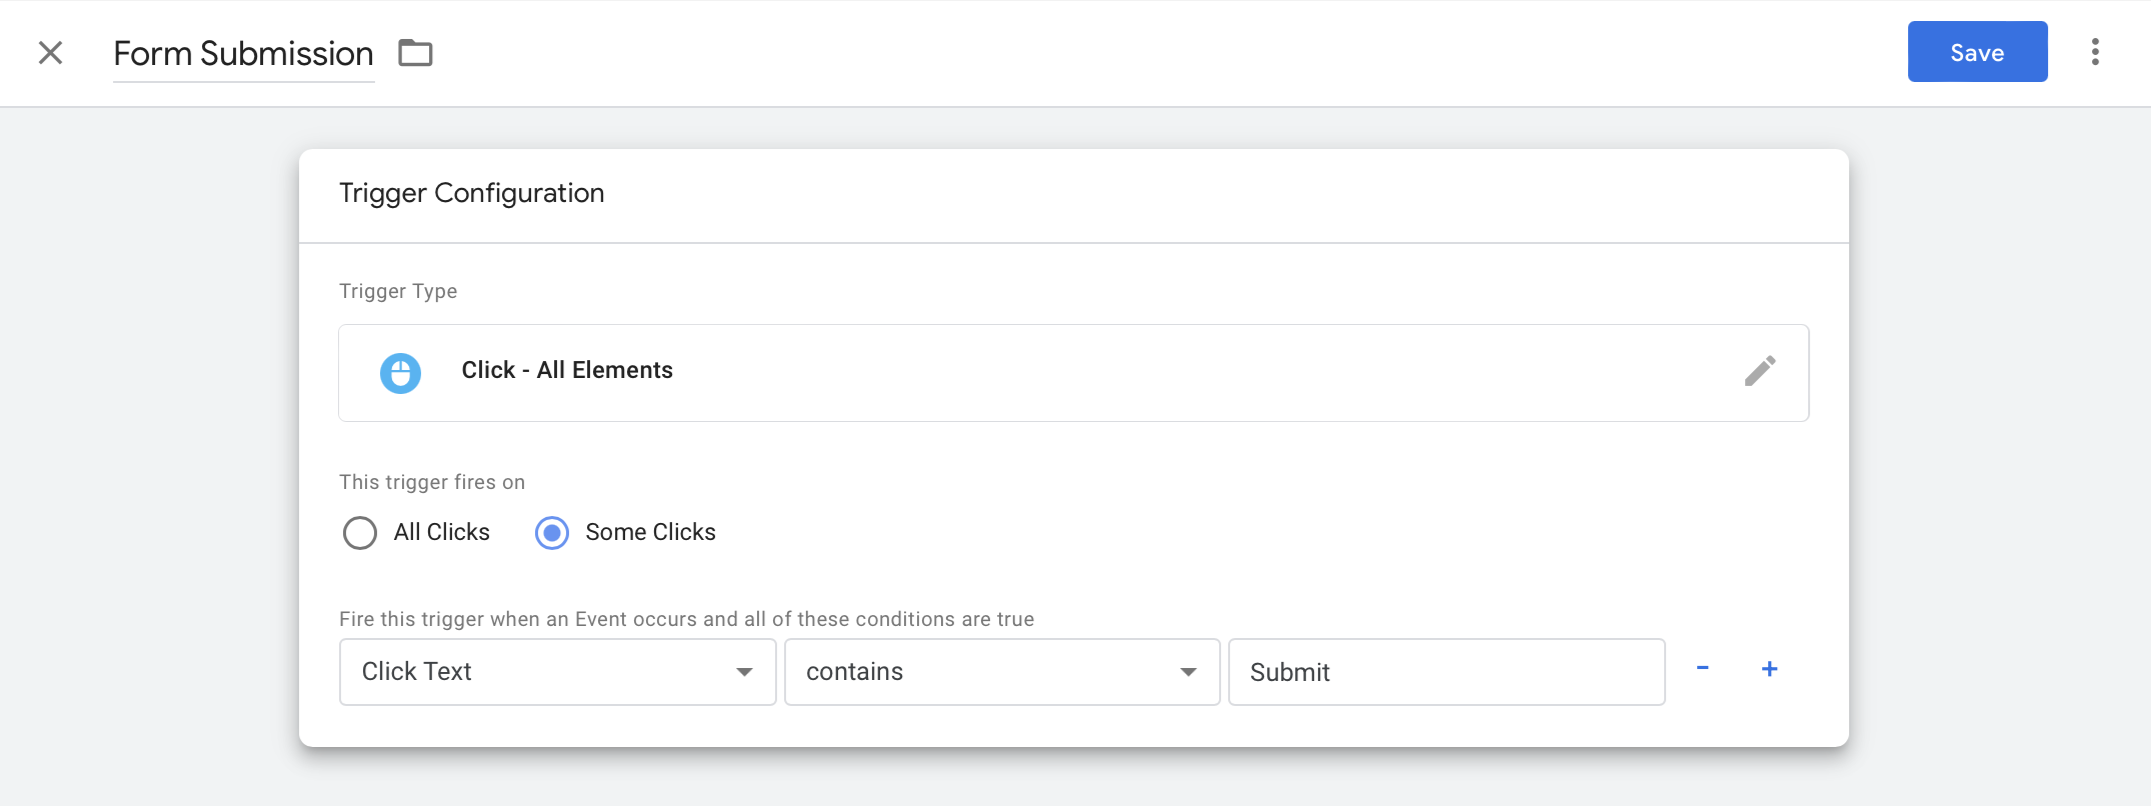Open the folder icon next to trigger name
2151x806 pixels.
point(416,52)
